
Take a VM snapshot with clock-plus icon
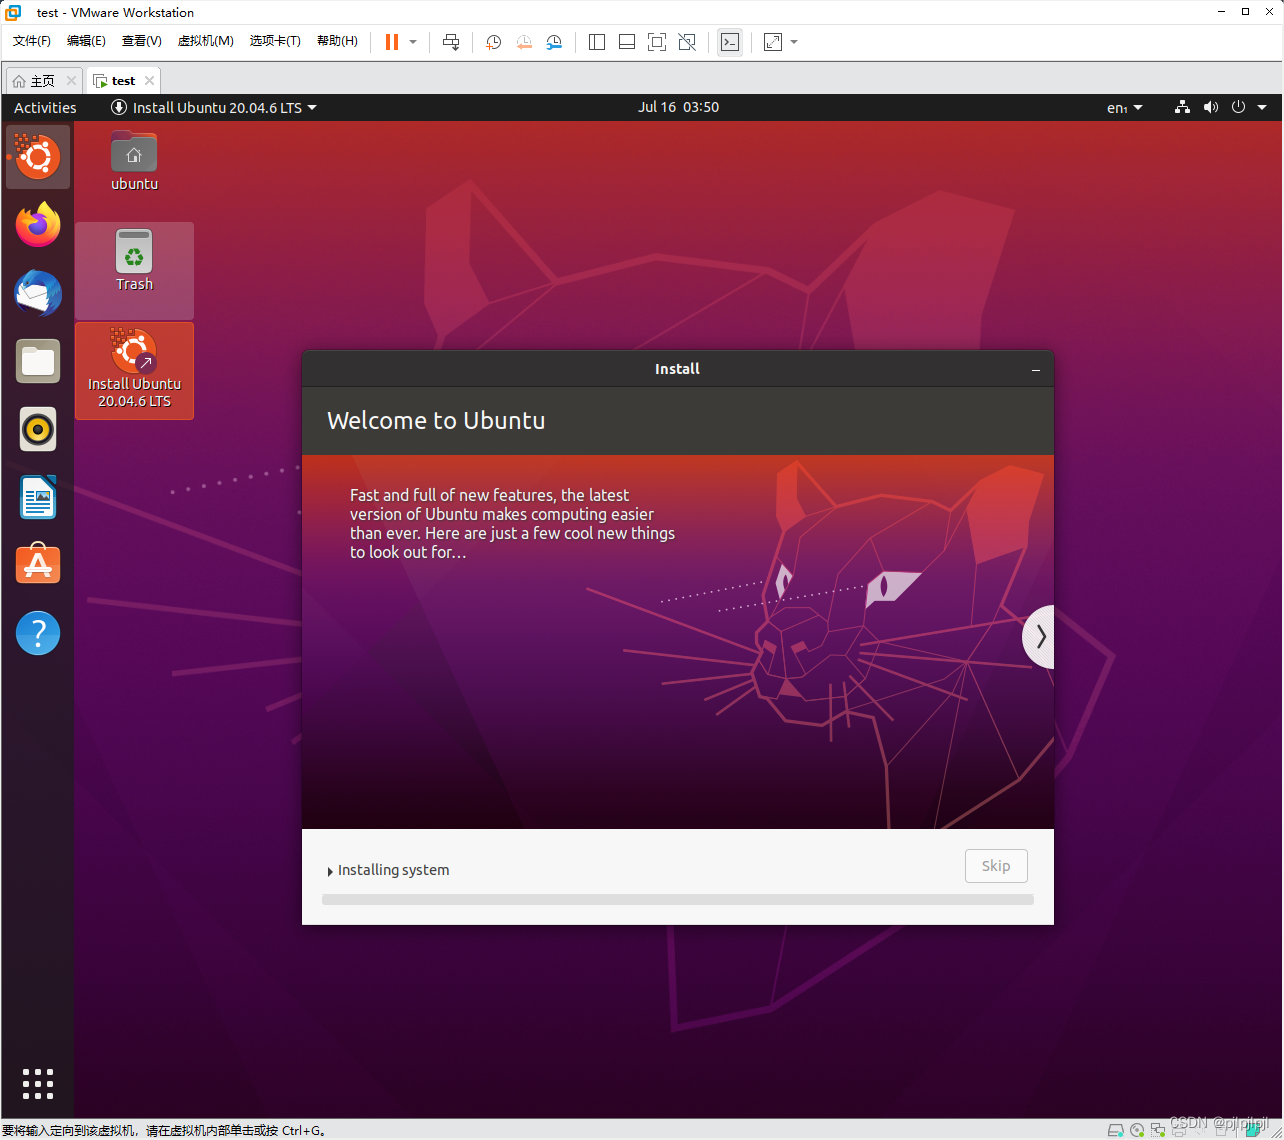coord(493,42)
